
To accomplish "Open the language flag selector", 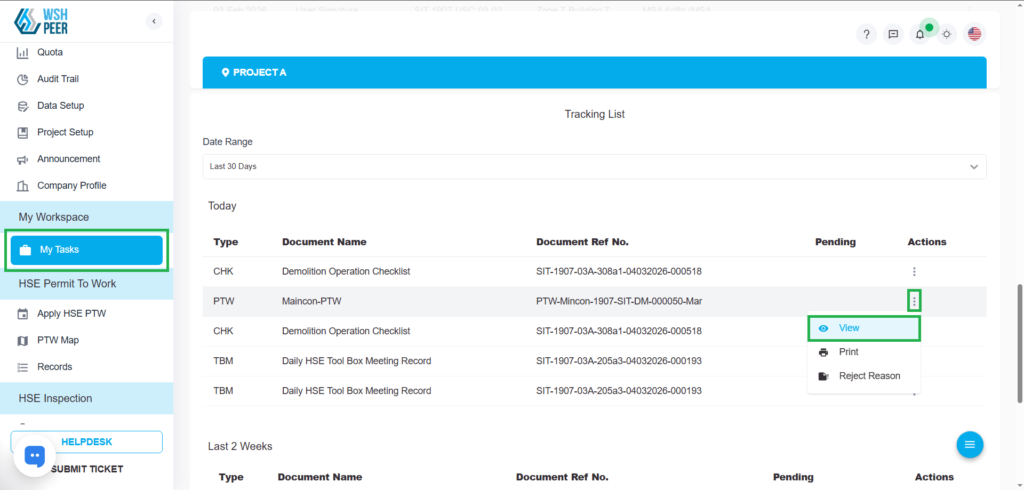I will tap(974, 34).
